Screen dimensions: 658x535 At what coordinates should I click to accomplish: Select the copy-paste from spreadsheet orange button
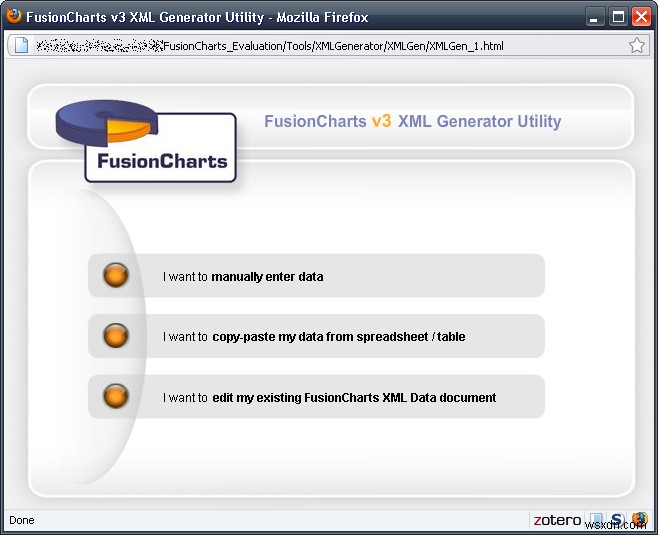click(x=116, y=336)
